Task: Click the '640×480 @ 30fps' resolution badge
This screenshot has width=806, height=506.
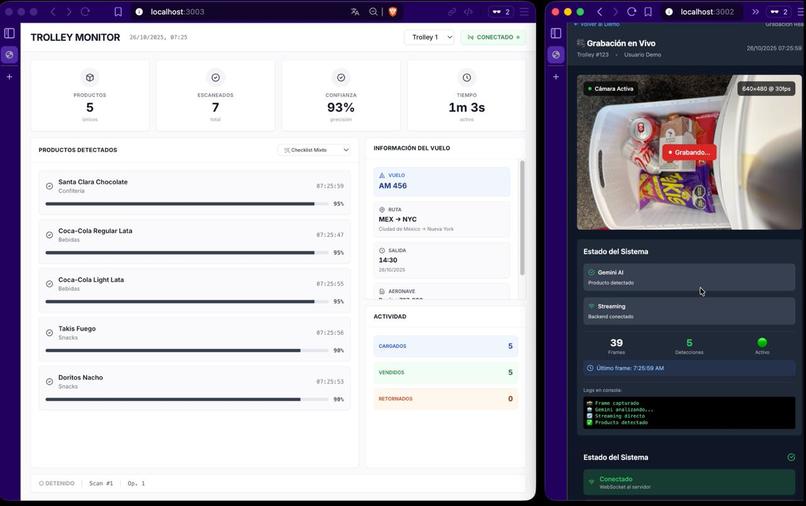Action: 766,89
